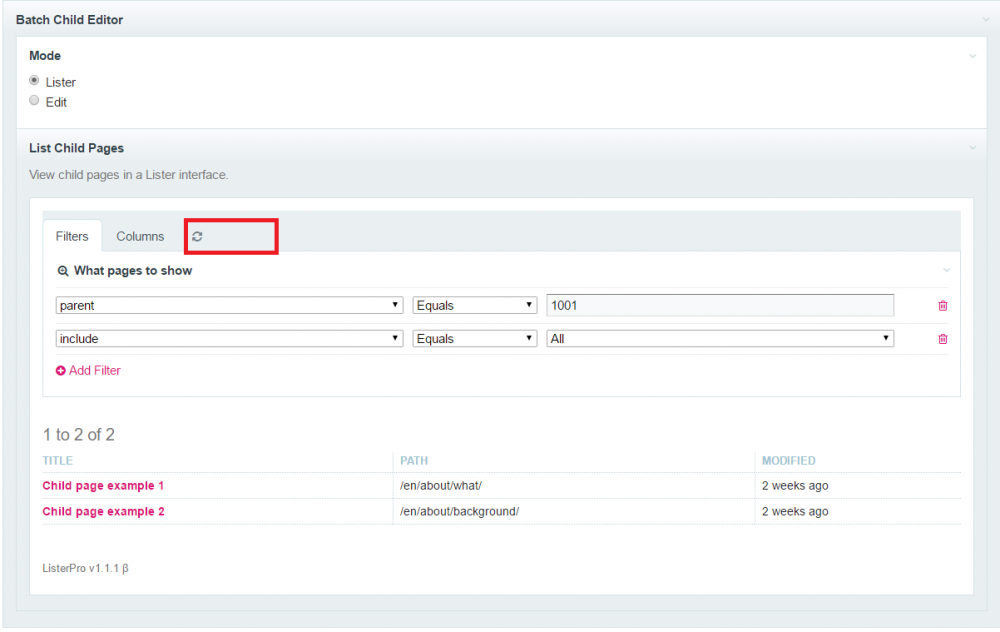Click the Add Filter link
The height and width of the screenshot is (632, 1000).
94,371
